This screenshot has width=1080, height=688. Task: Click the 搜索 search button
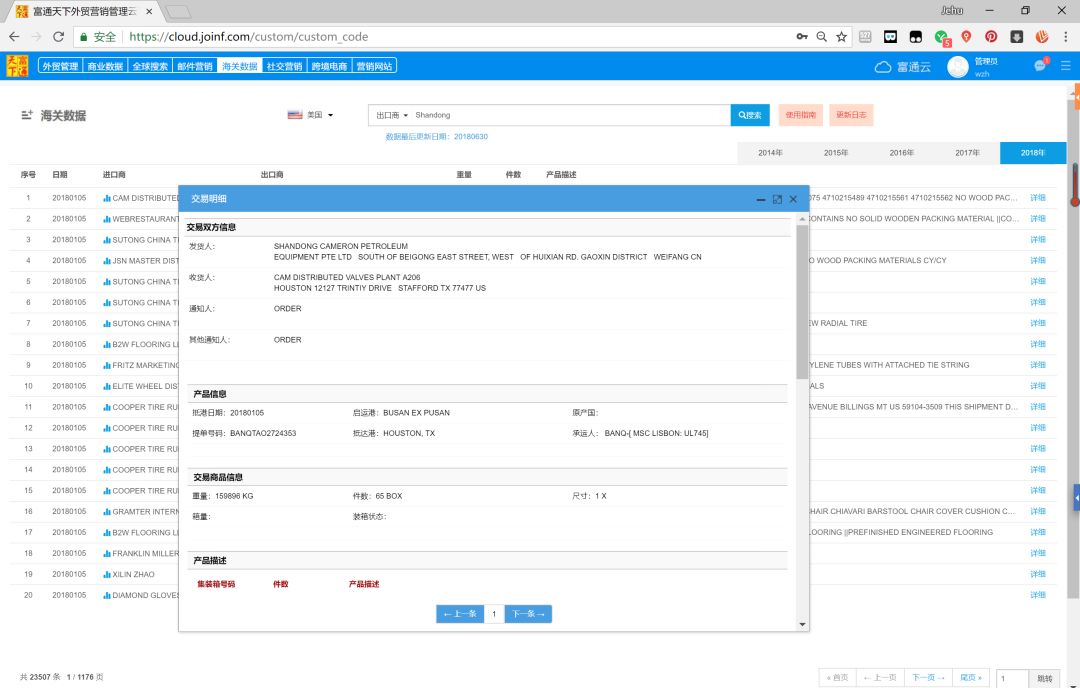pos(750,115)
